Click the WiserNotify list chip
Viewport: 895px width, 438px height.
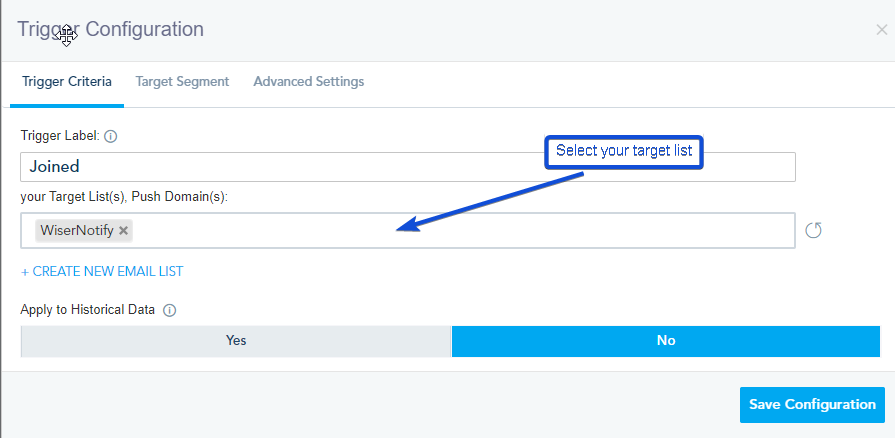pos(84,231)
